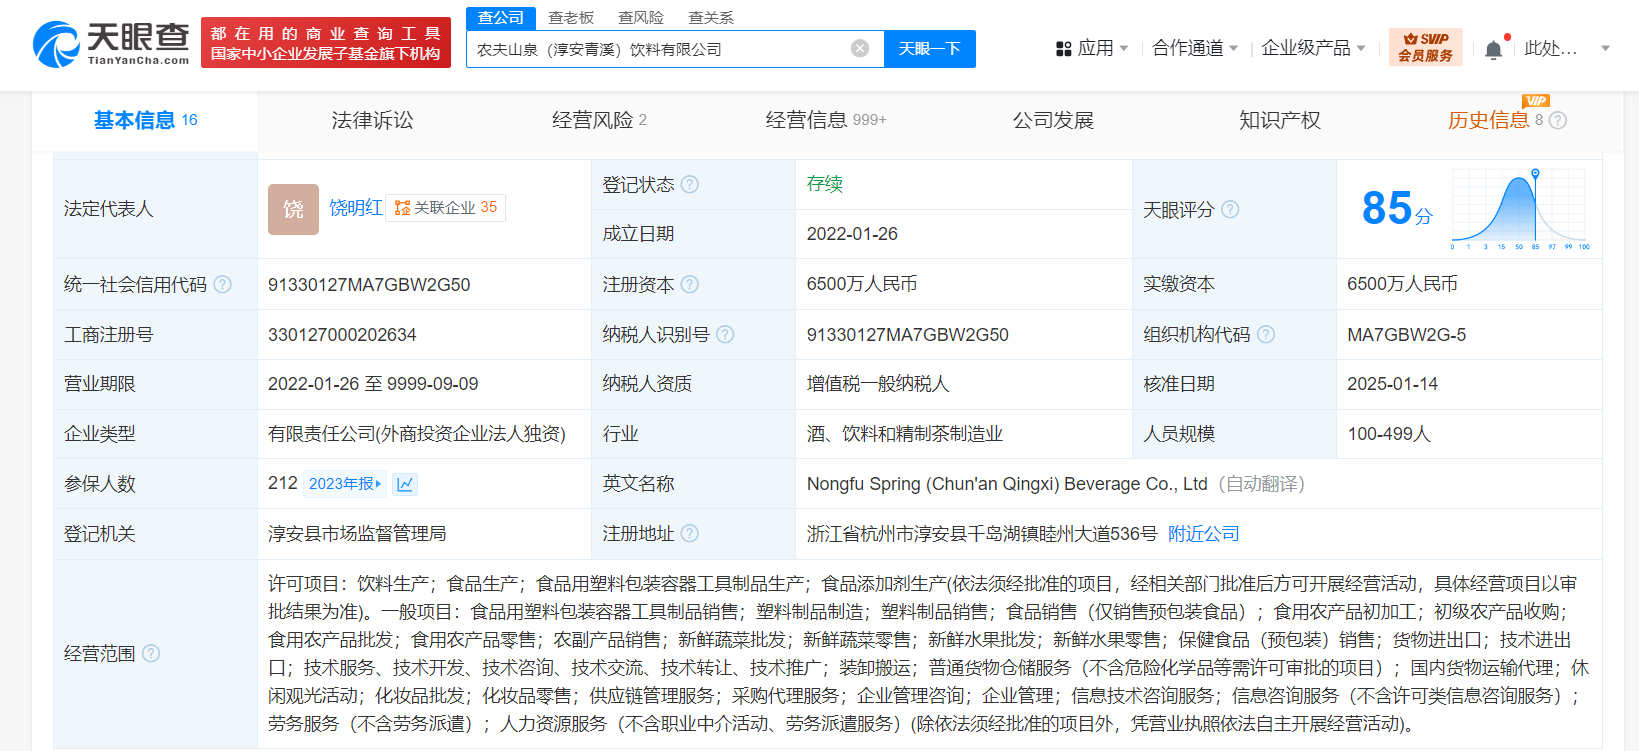Open the 企业级产品 dropdown
The height and width of the screenshot is (751, 1639).
[x=1313, y=48]
